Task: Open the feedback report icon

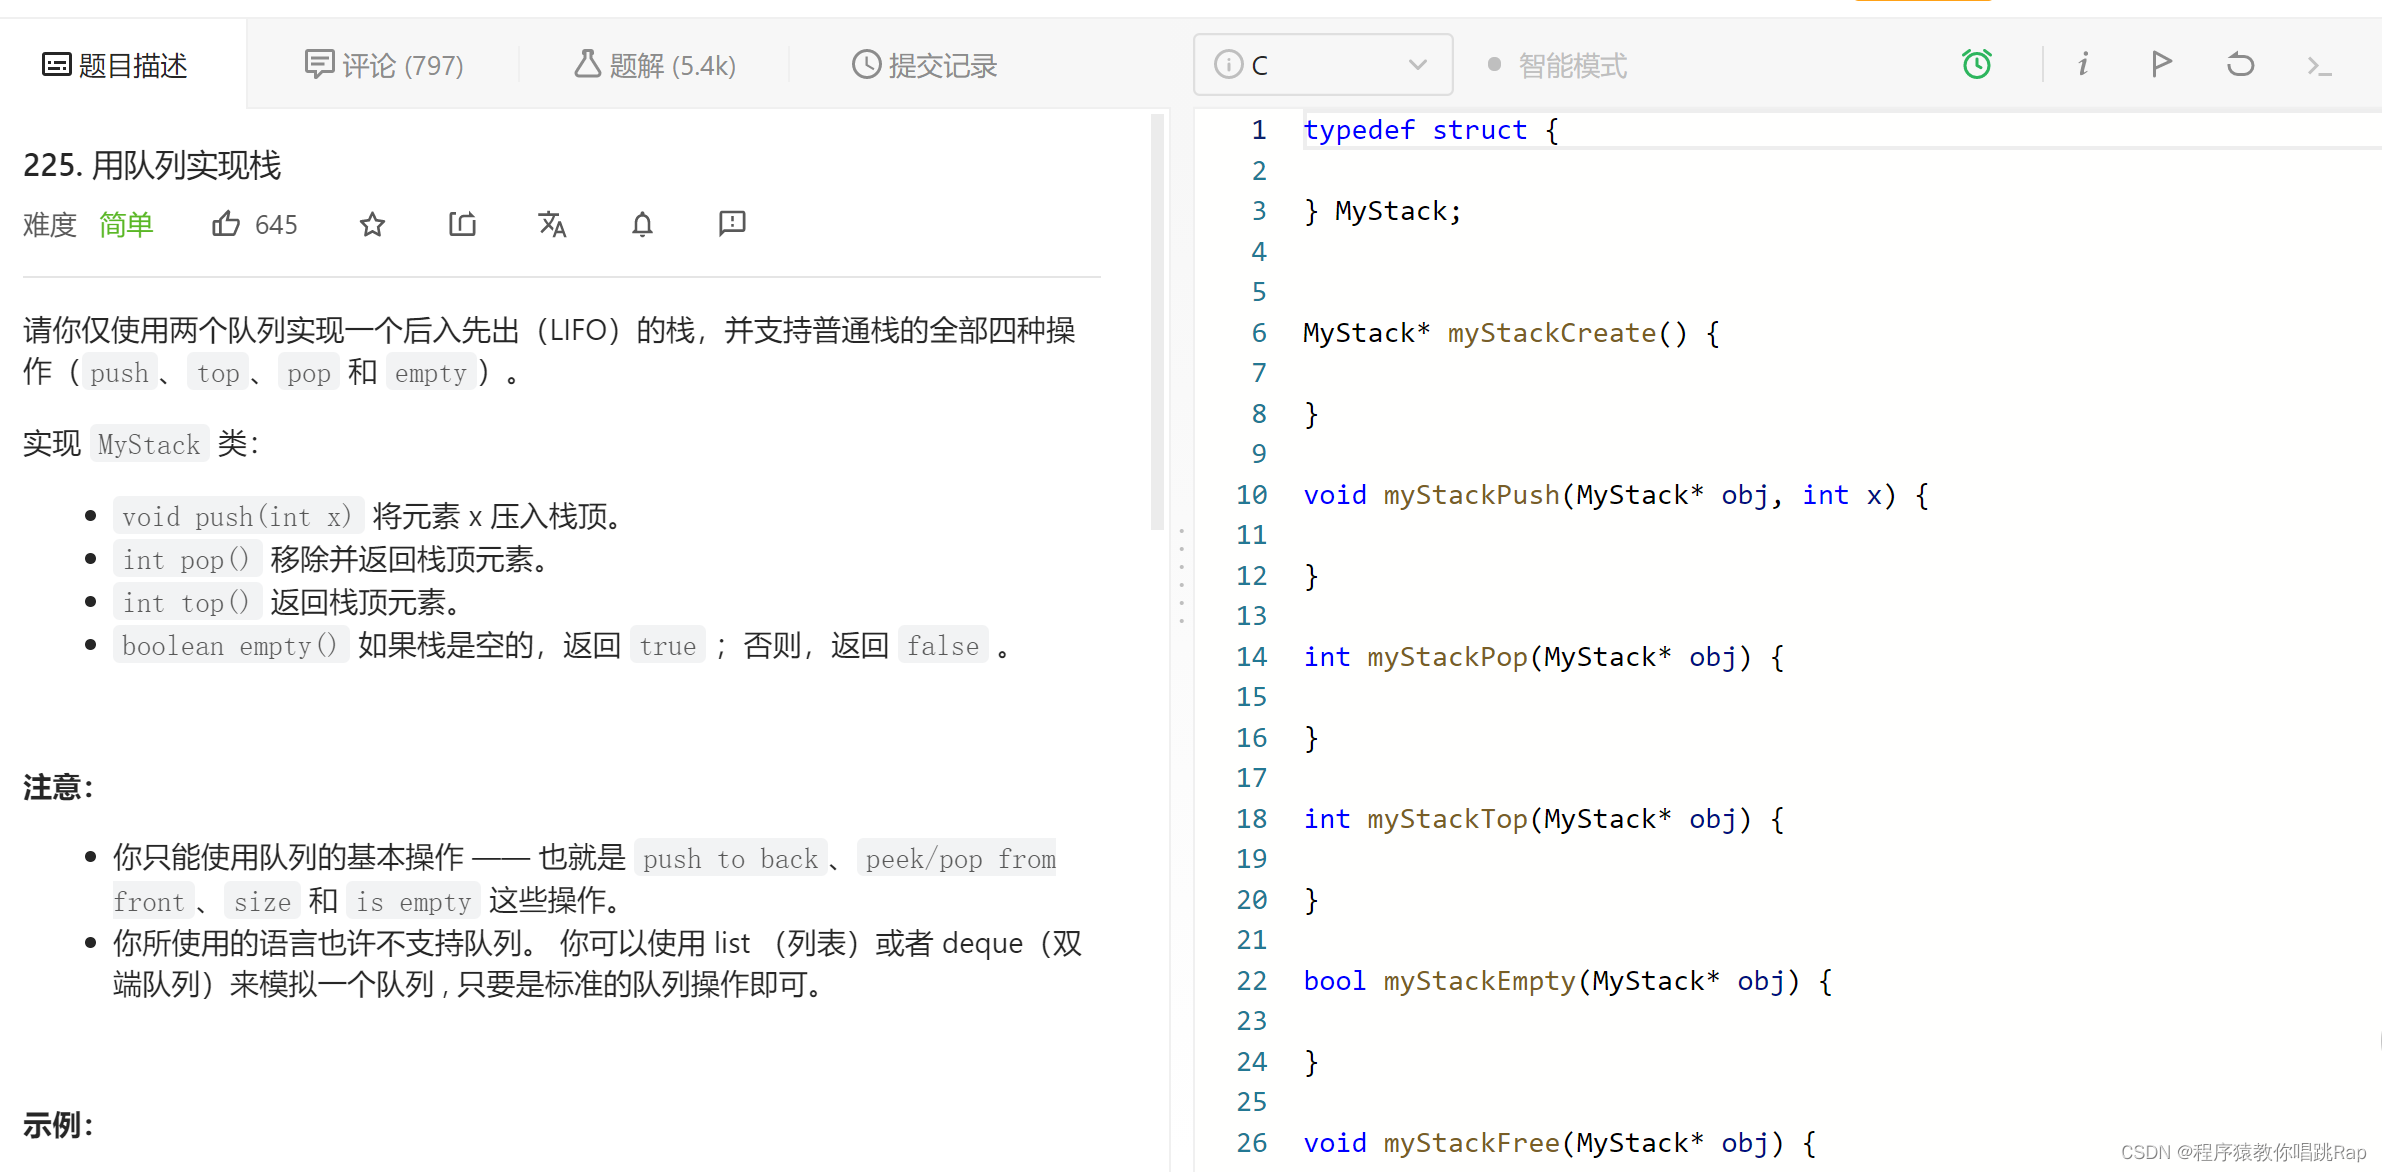Action: tap(732, 224)
